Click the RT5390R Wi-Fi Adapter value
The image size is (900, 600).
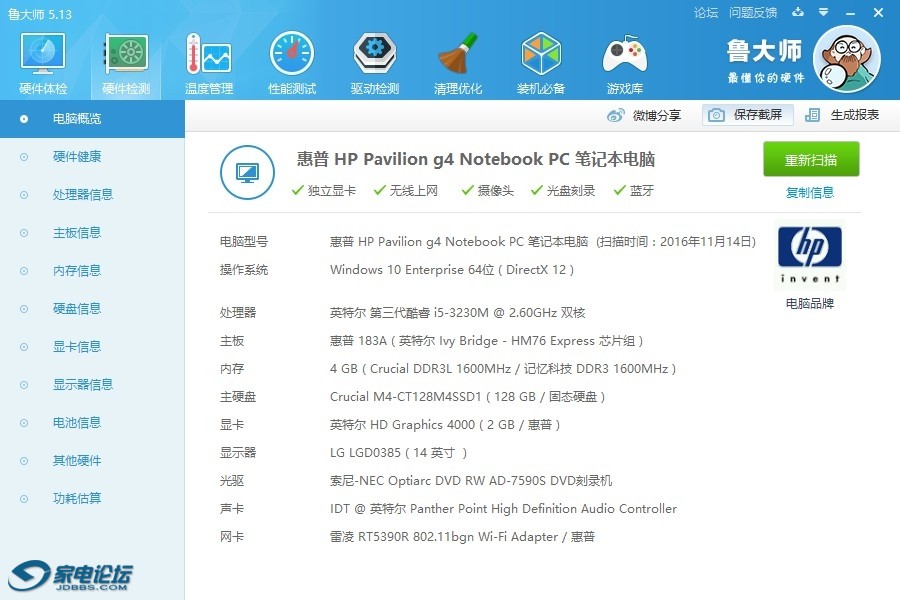coord(462,537)
